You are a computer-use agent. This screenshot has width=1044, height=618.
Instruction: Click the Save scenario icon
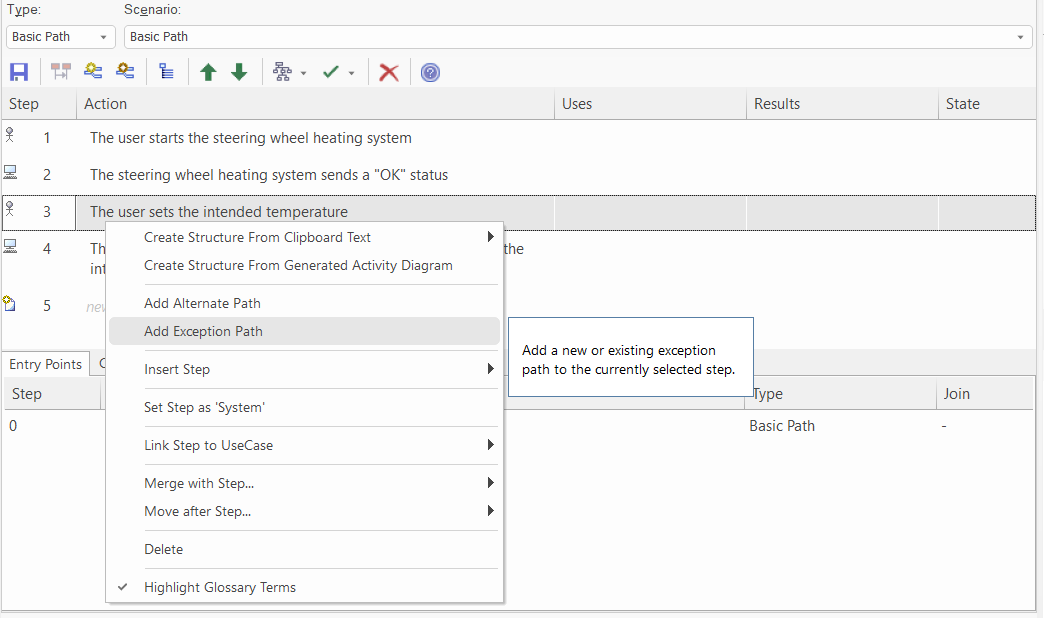18,72
